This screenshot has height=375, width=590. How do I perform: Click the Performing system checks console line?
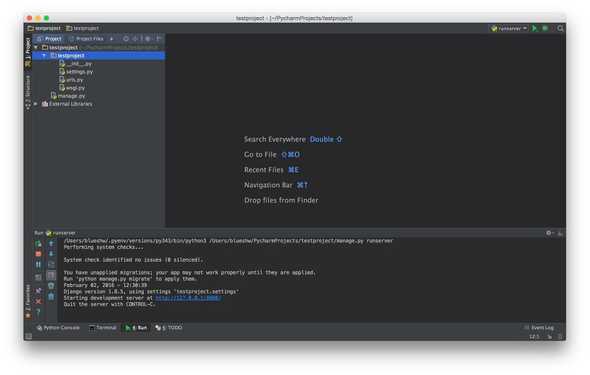pyautogui.click(x=103, y=247)
